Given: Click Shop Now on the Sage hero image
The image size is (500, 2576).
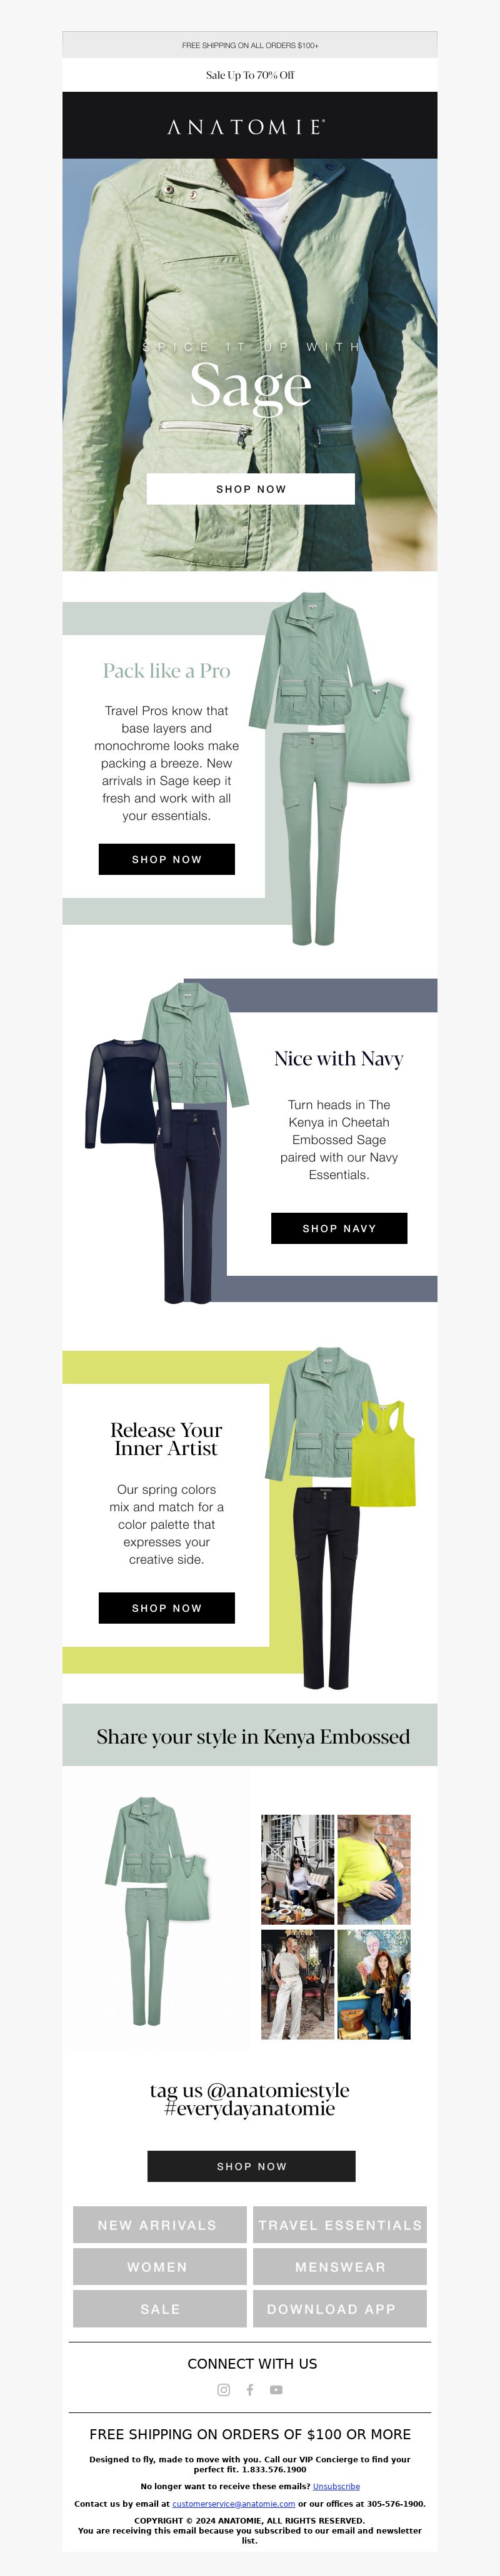Looking at the screenshot, I should (251, 489).
